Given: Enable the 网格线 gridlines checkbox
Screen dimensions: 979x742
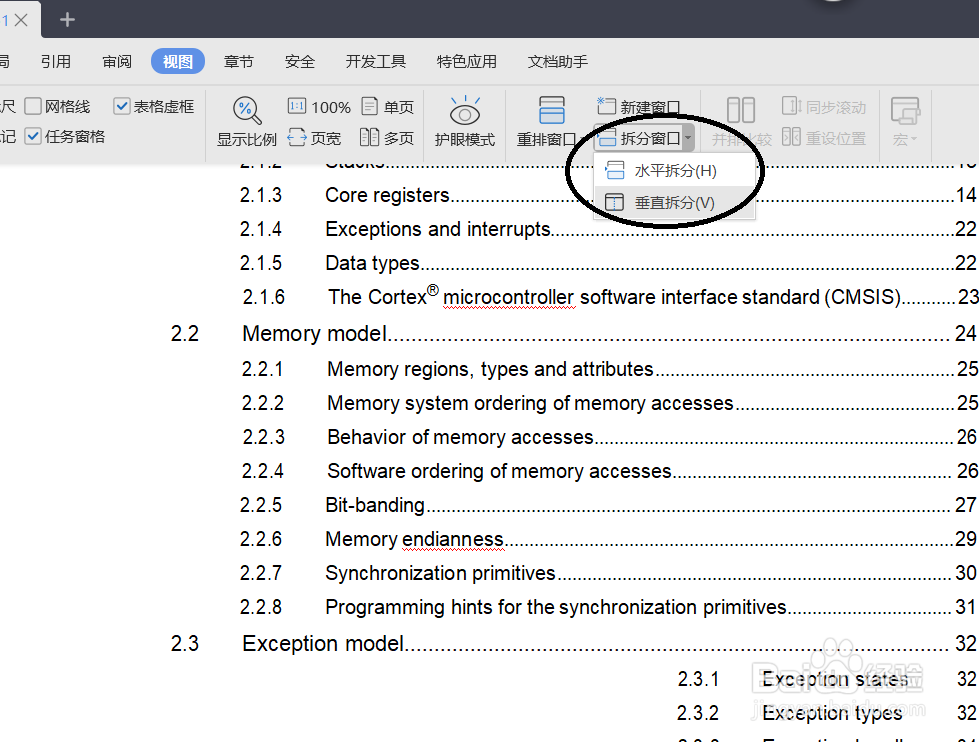Looking at the screenshot, I should pos(34,105).
